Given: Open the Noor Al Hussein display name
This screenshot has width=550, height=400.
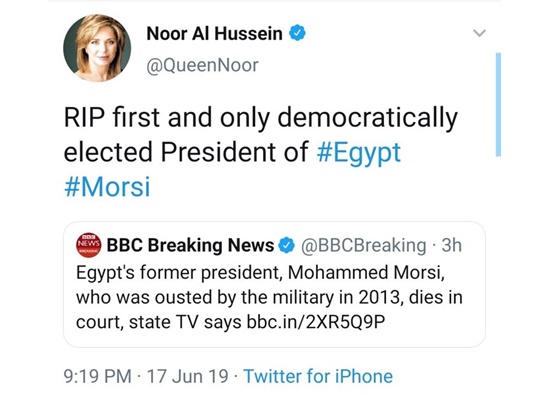Looking at the screenshot, I should pyautogui.click(x=214, y=34).
